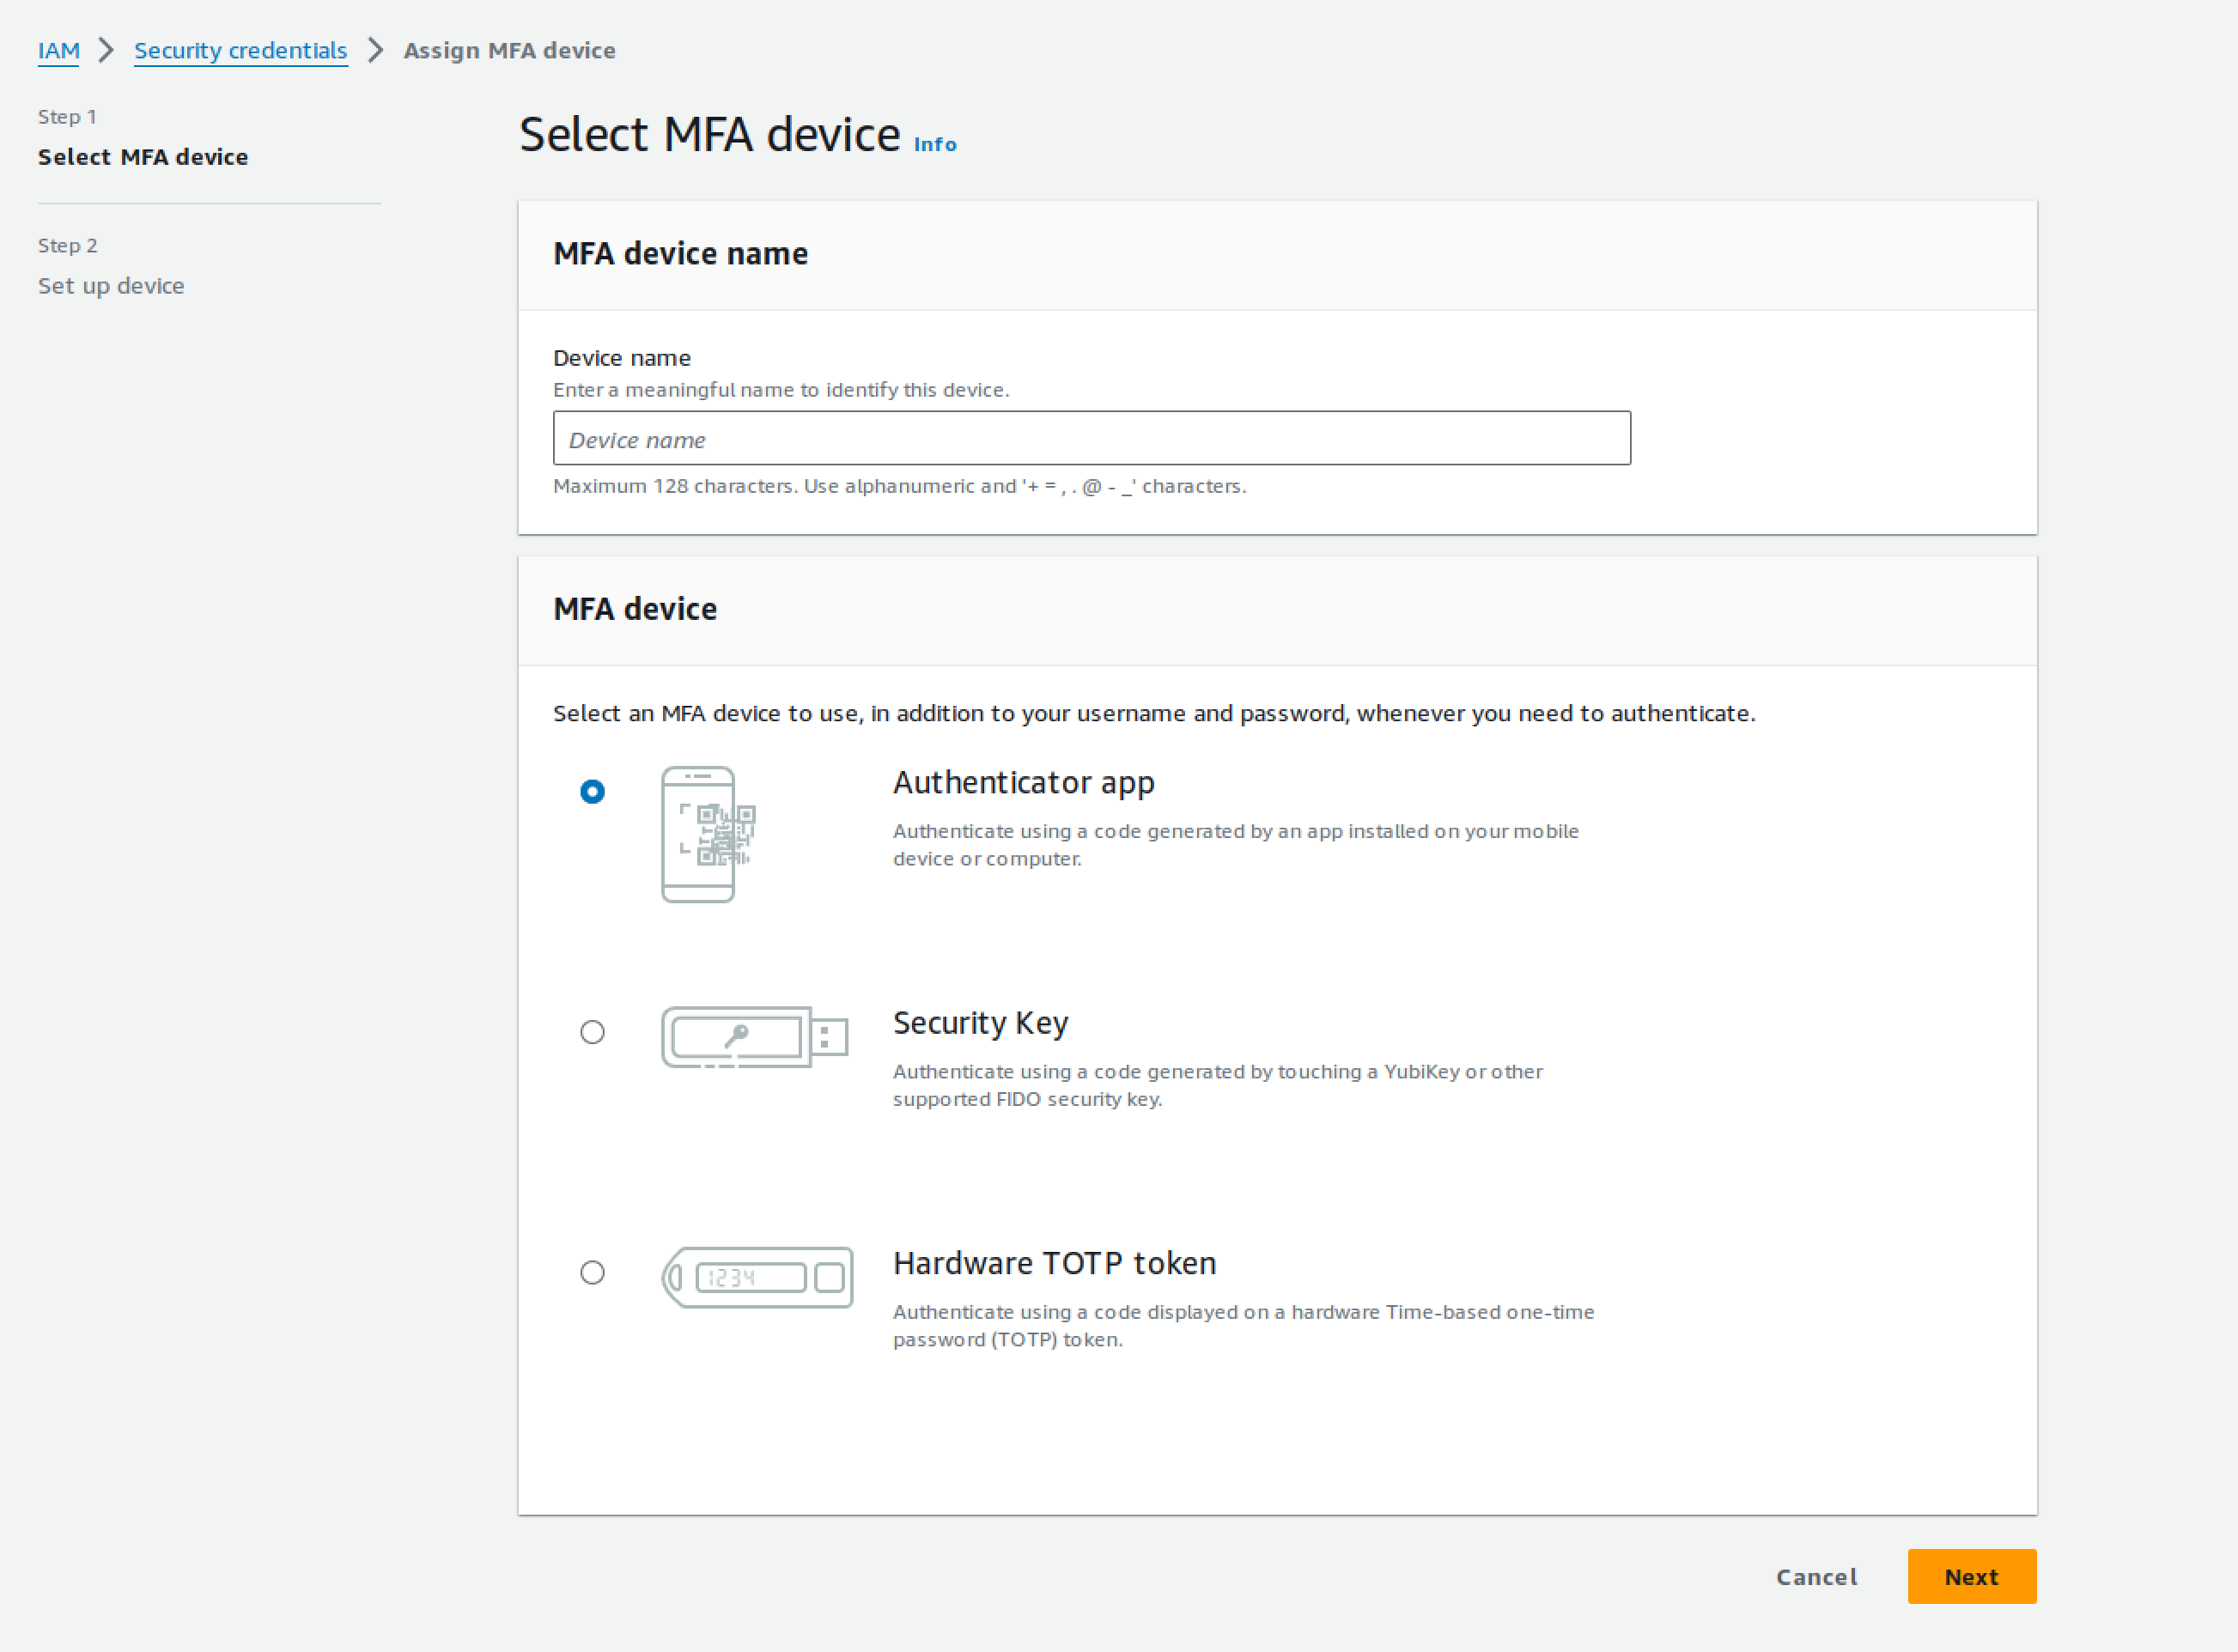Screen dimensions: 2238x1652
Task: Select the Security Key radio button
Action: pyautogui.click(x=592, y=1032)
